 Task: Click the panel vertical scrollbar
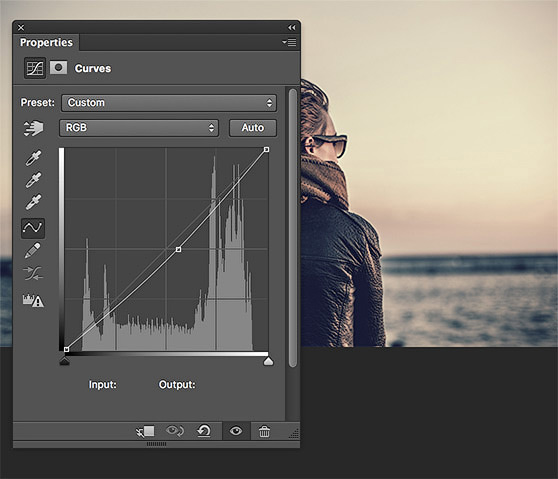click(293, 228)
